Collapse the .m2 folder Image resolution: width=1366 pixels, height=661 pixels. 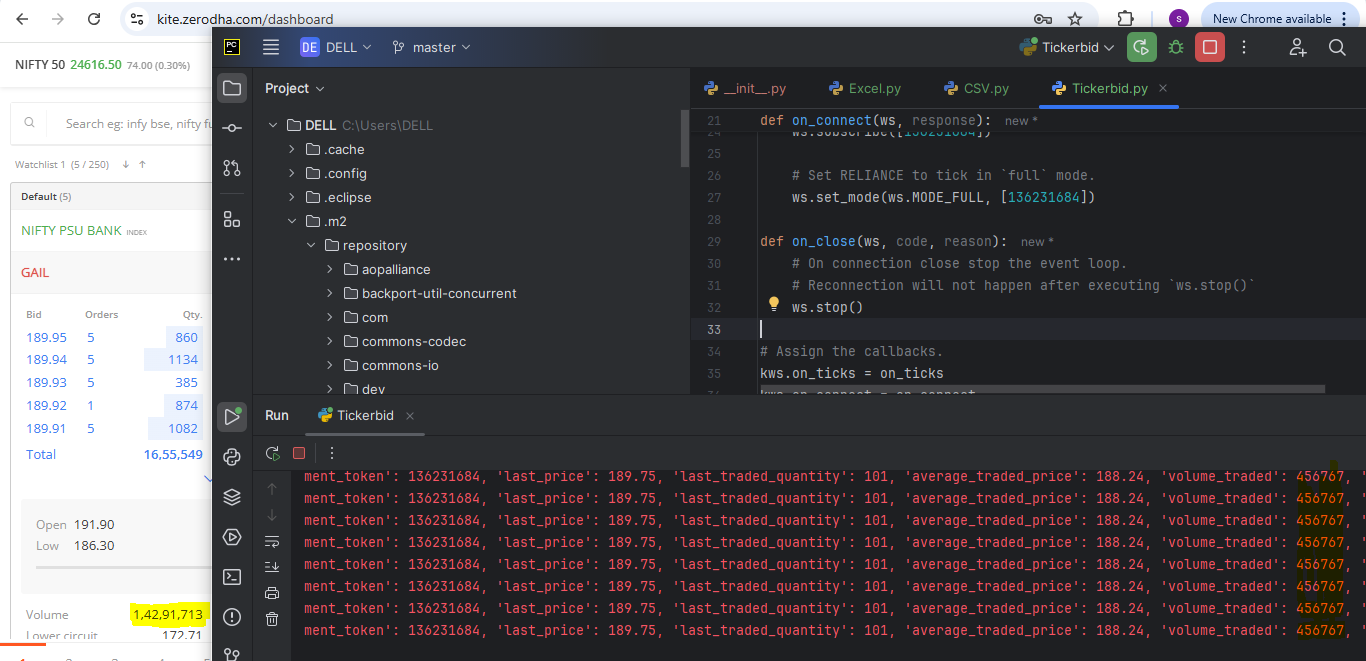(292, 221)
